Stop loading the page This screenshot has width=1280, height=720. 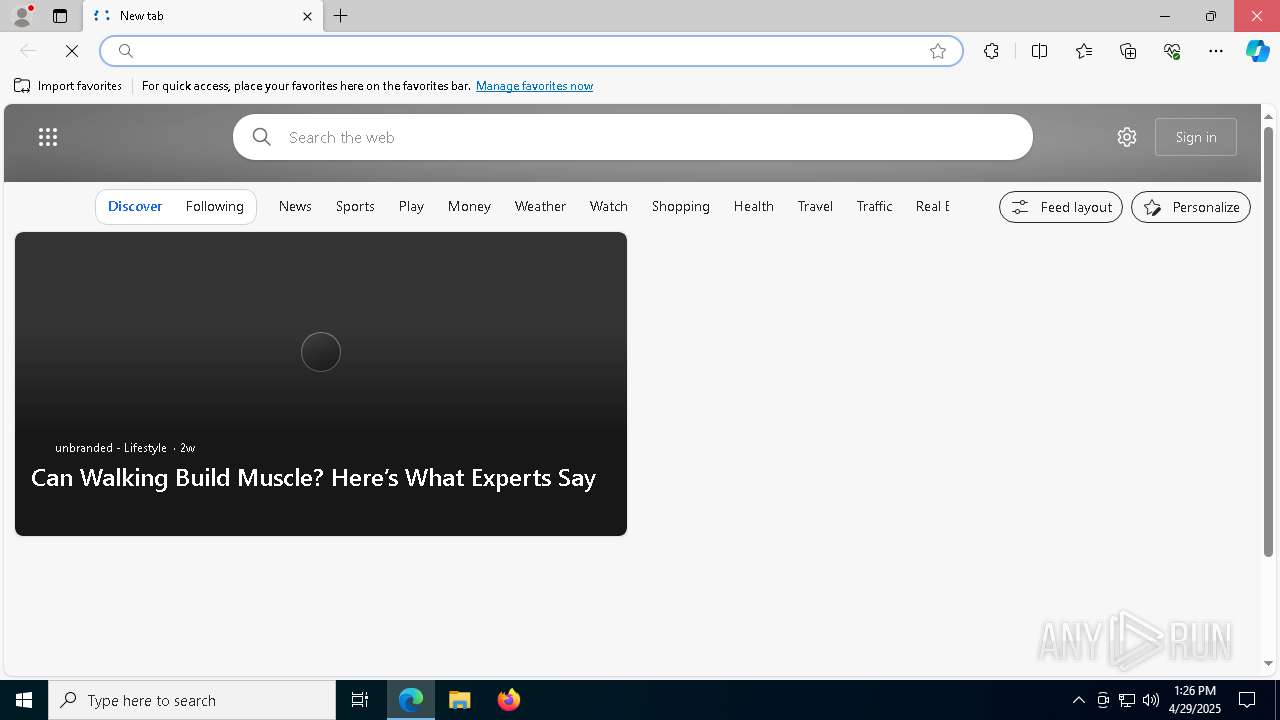pos(72,51)
